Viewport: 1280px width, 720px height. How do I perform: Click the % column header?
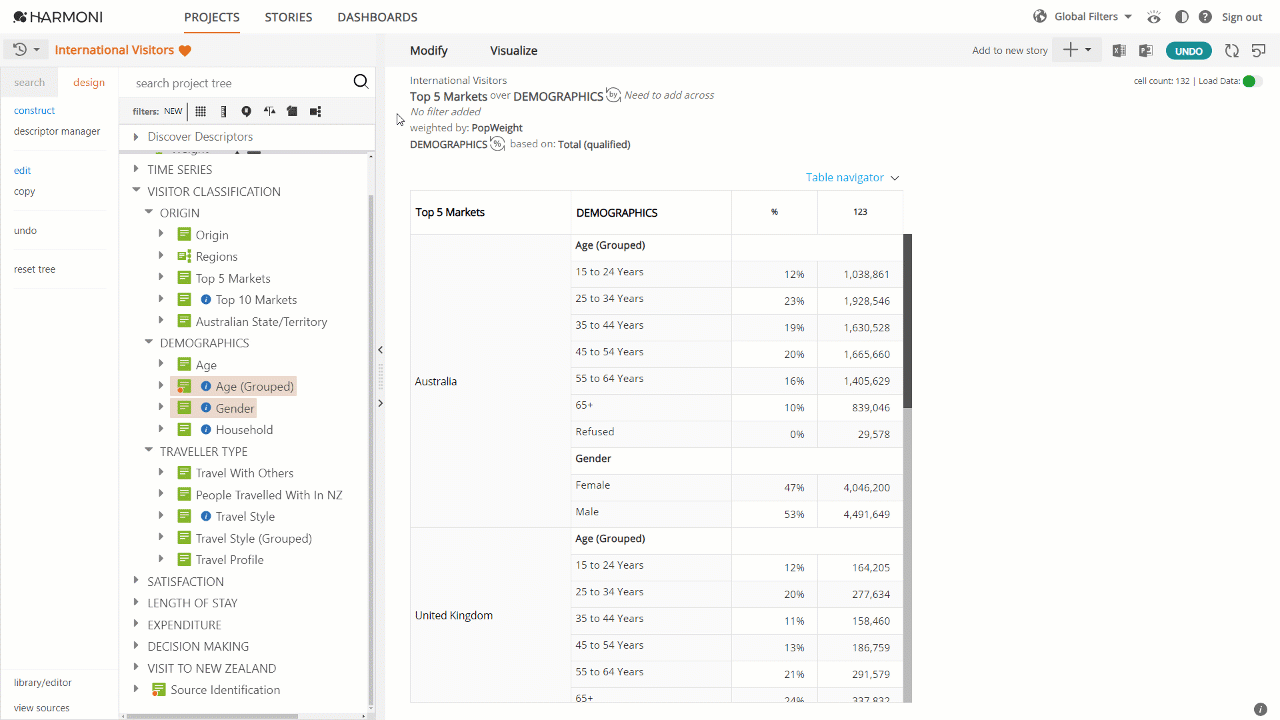tap(774, 212)
